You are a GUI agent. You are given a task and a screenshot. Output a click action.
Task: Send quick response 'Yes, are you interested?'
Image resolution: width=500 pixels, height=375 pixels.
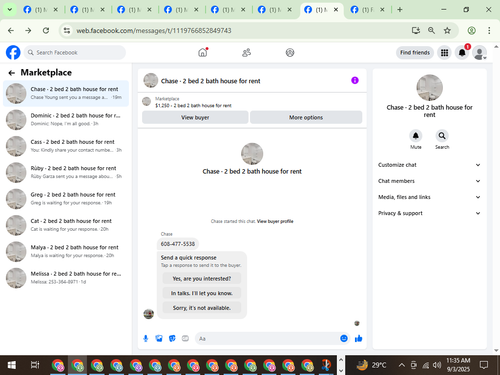pos(202,279)
